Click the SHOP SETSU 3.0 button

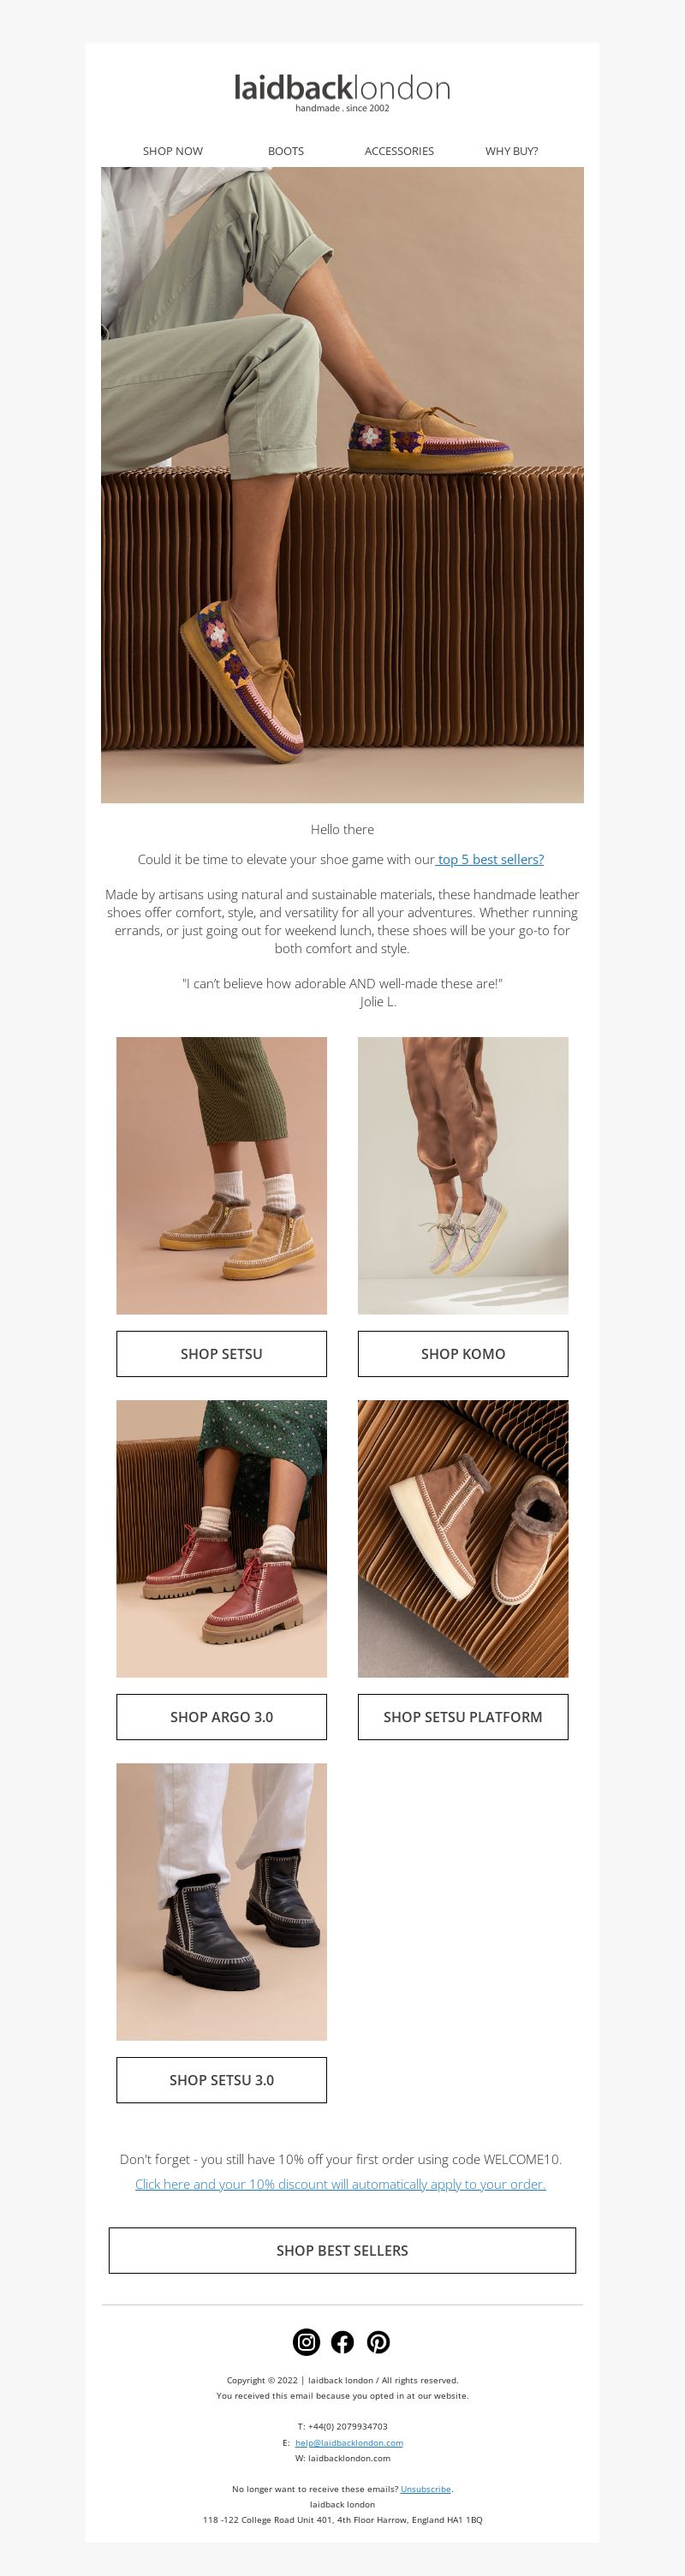[x=221, y=2079]
